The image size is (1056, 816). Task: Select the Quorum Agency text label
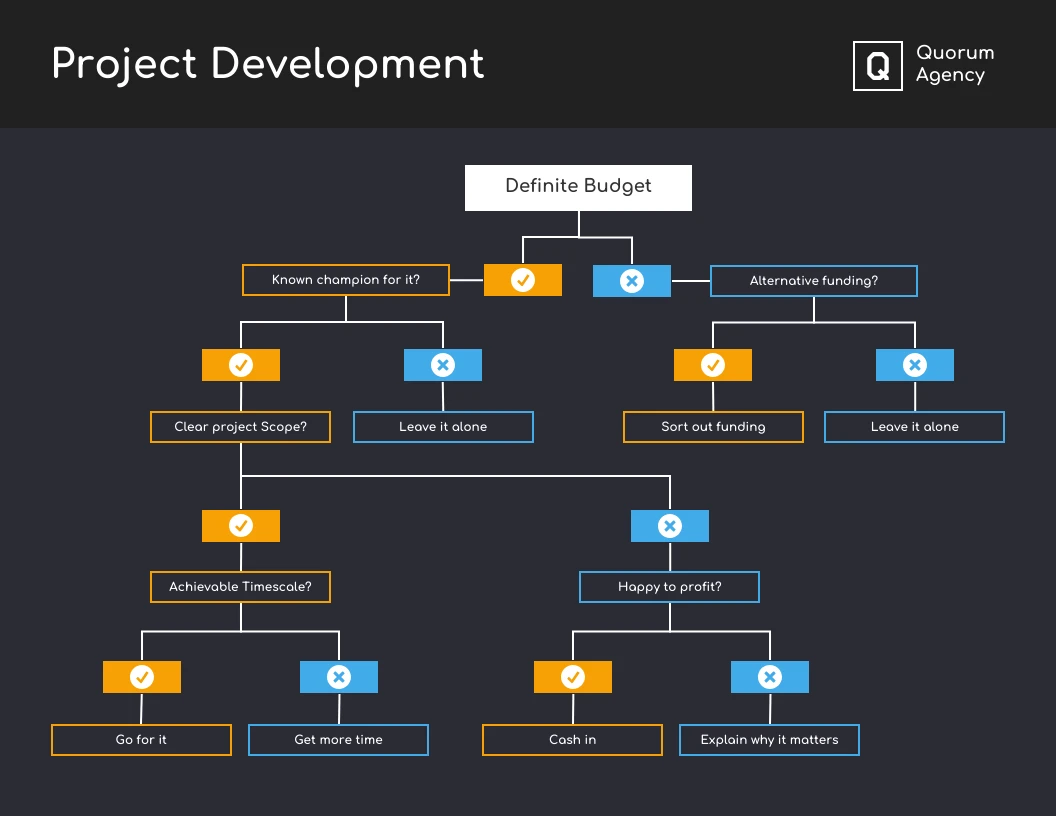click(955, 66)
